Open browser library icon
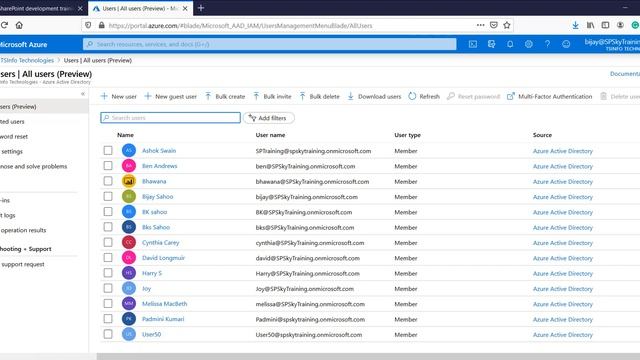640x360 pixels. (590, 25)
